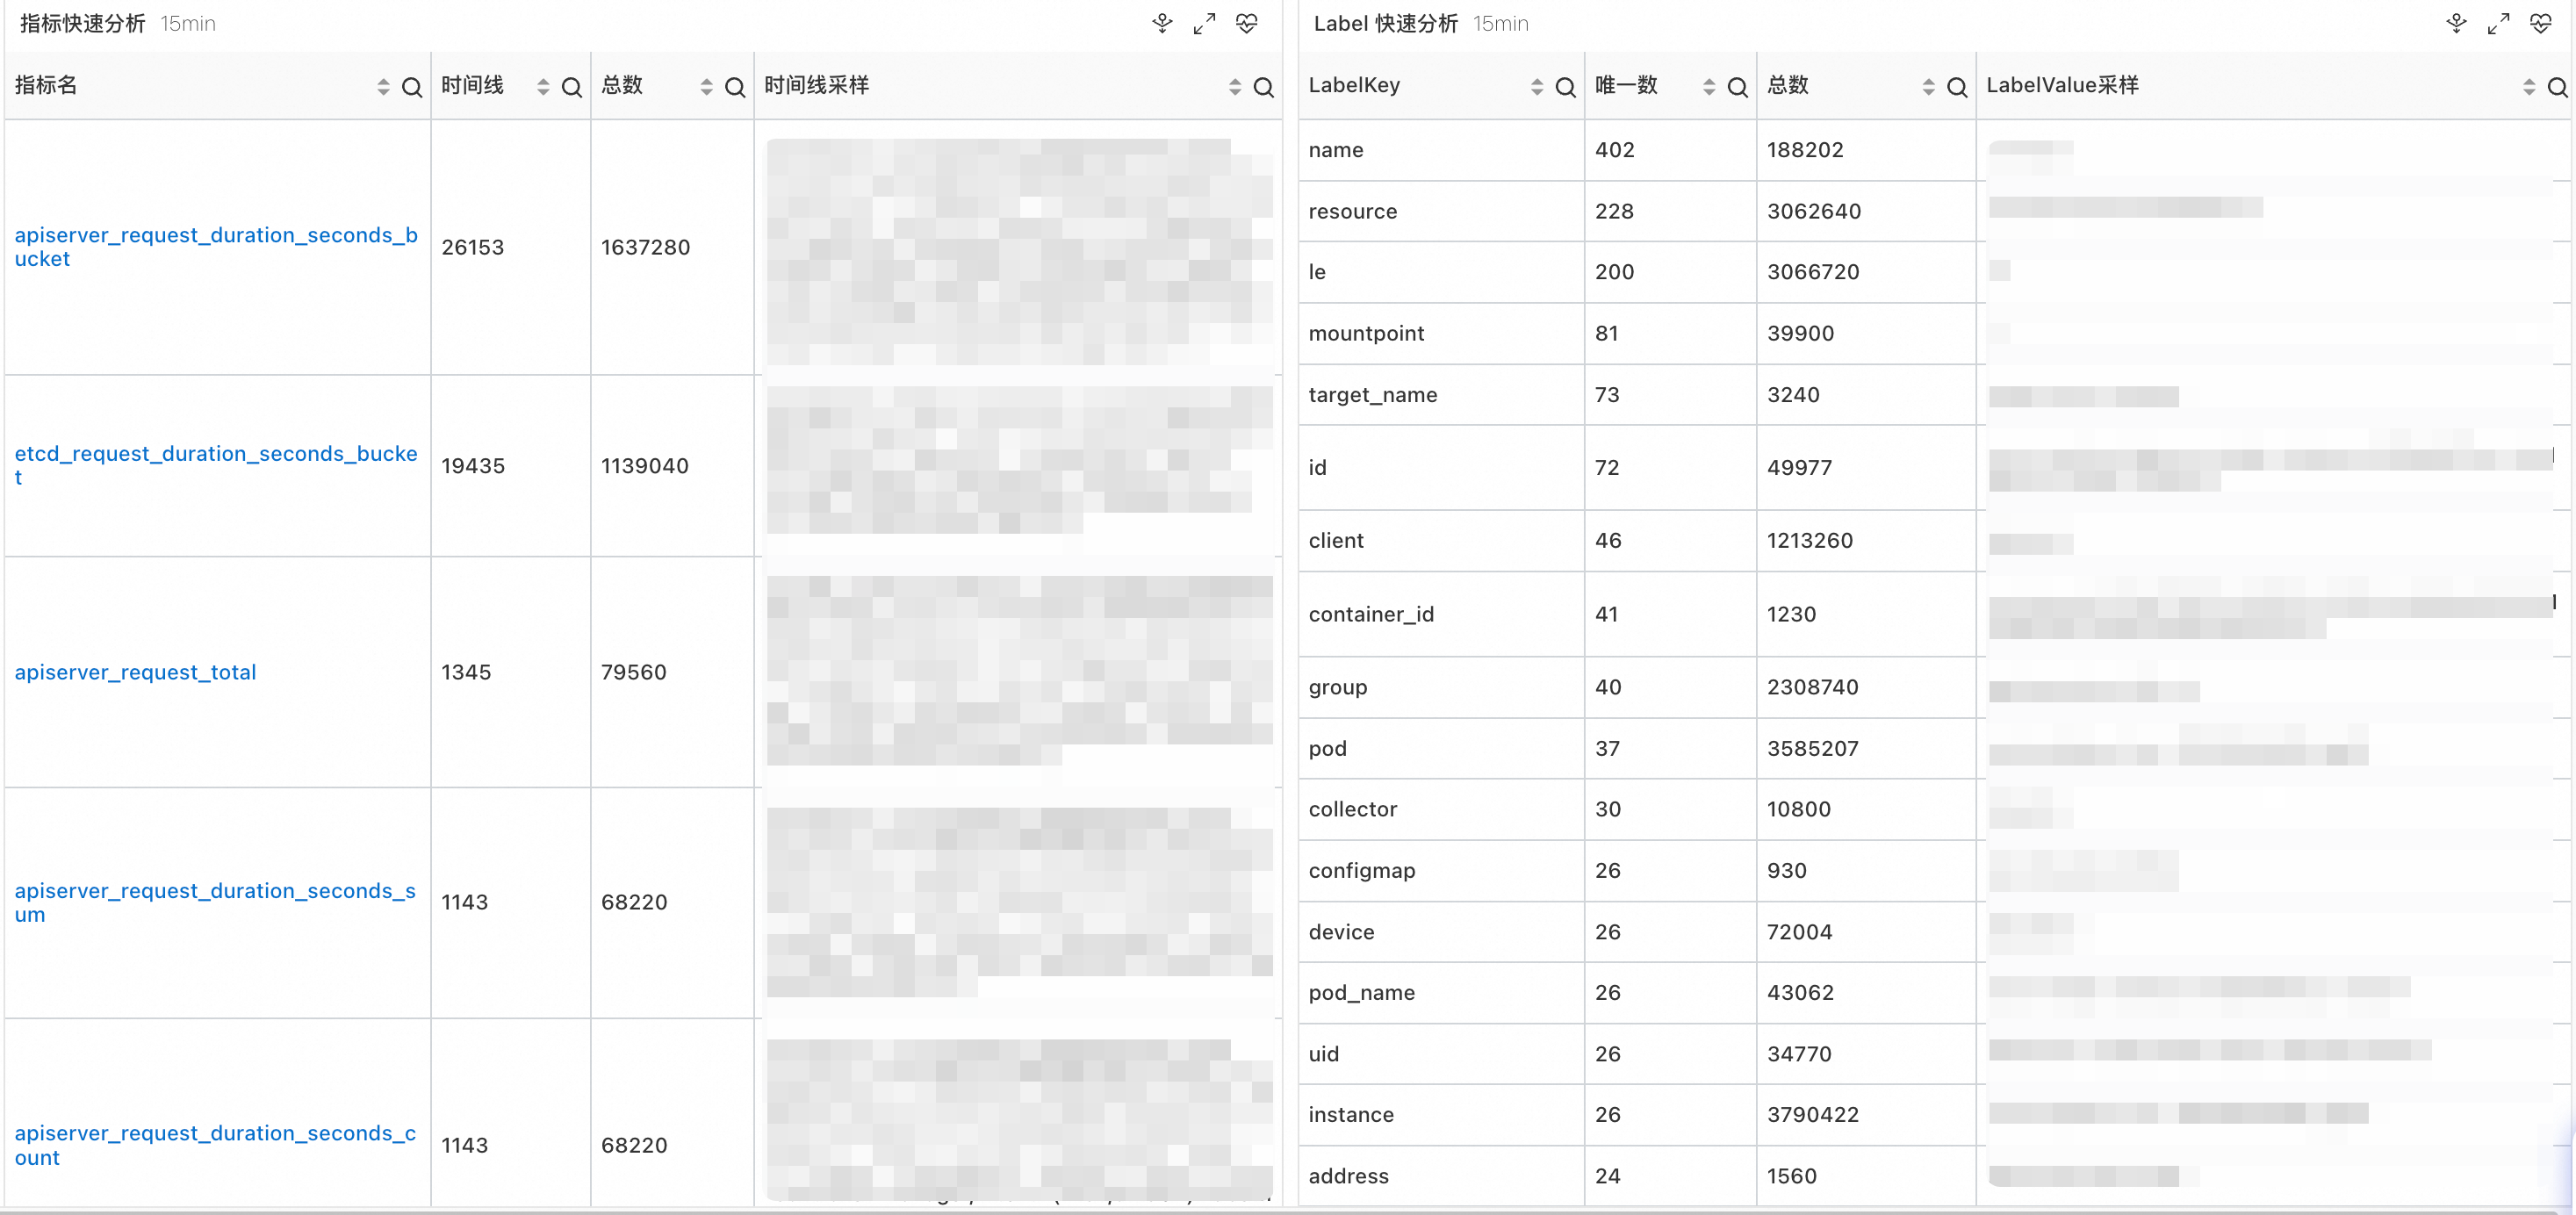Select the container_id label row
2576x1215 pixels.
pyautogui.click(x=1371, y=614)
